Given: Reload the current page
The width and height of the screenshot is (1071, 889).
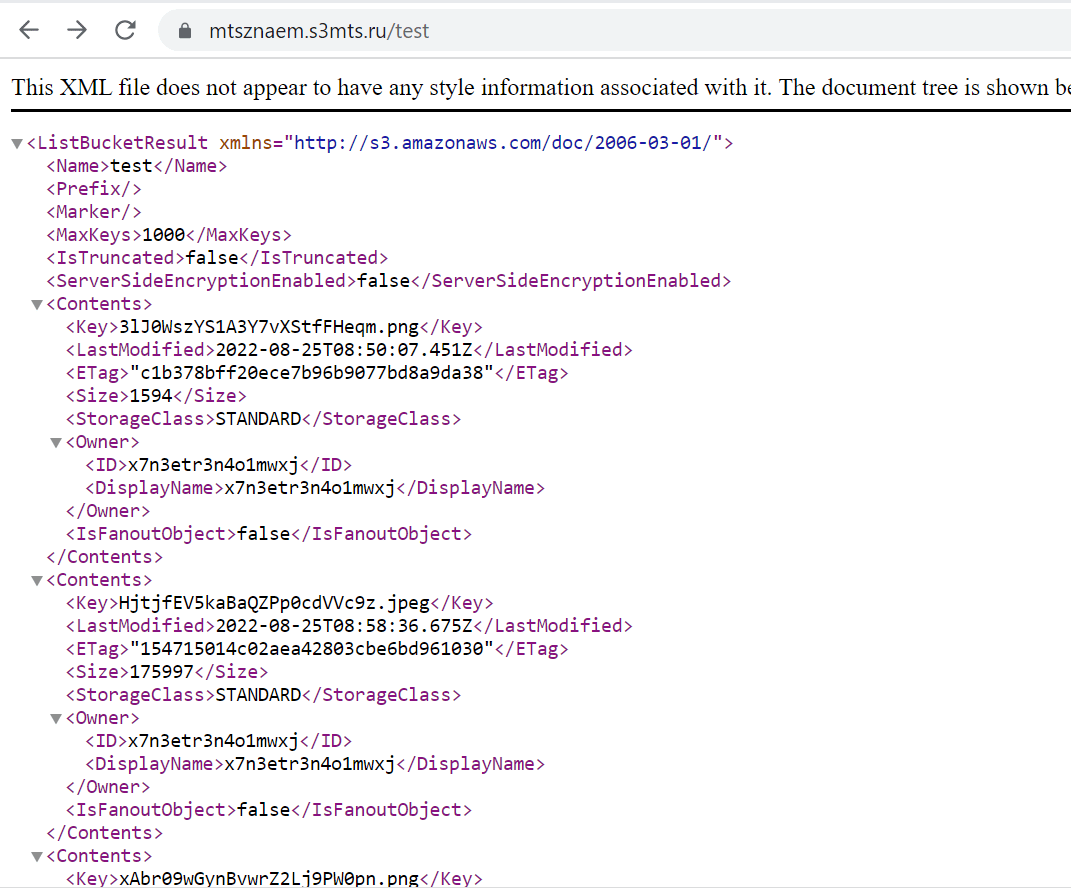Looking at the screenshot, I should 125,30.
